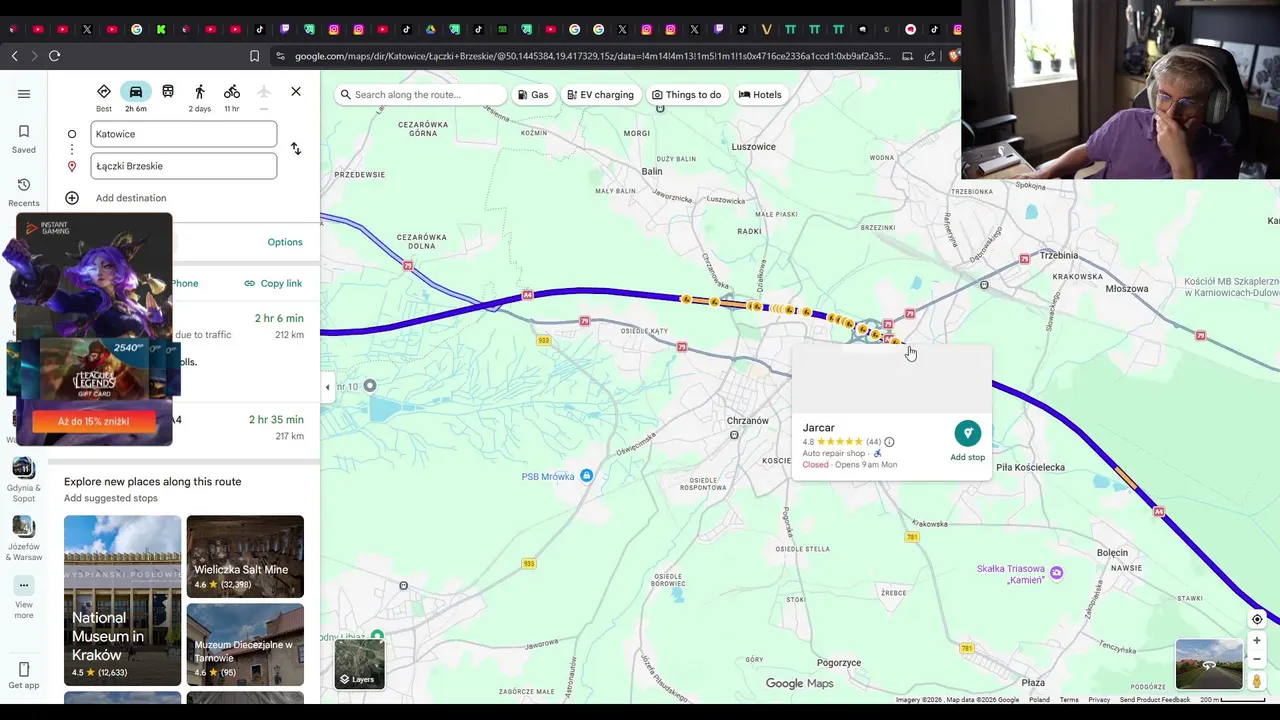The height and width of the screenshot is (720, 1280).
Task: Edit the Łączki Brzeskie destination field
Action: coord(184,166)
